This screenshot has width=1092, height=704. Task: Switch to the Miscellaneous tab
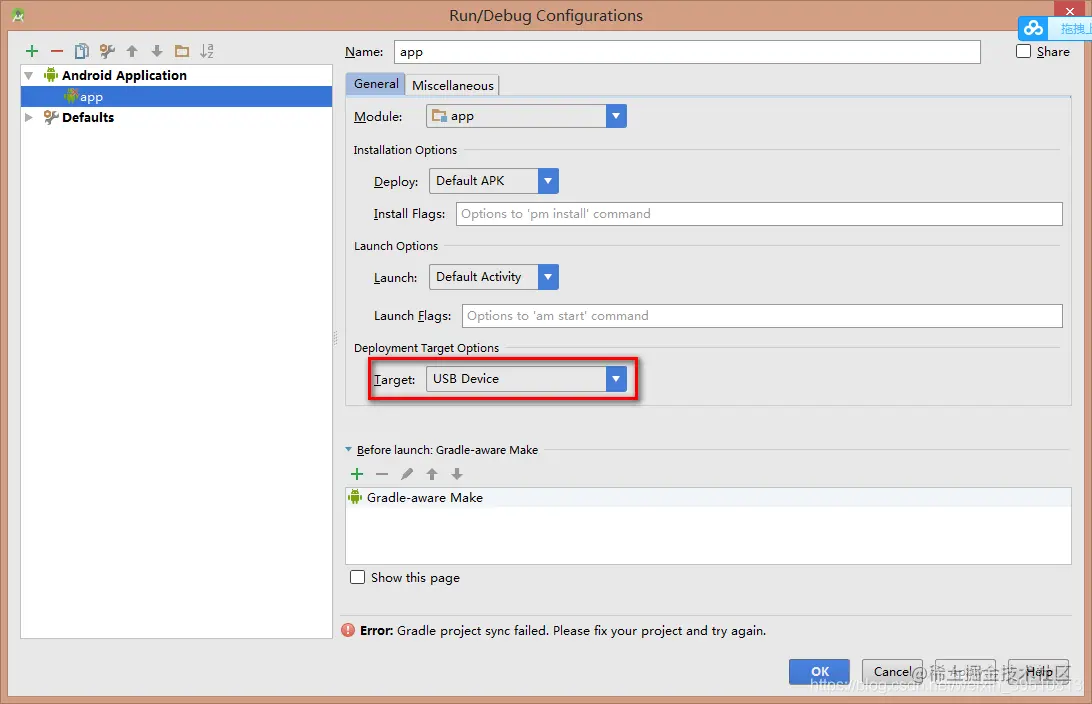pyautogui.click(x=453, y=85)
